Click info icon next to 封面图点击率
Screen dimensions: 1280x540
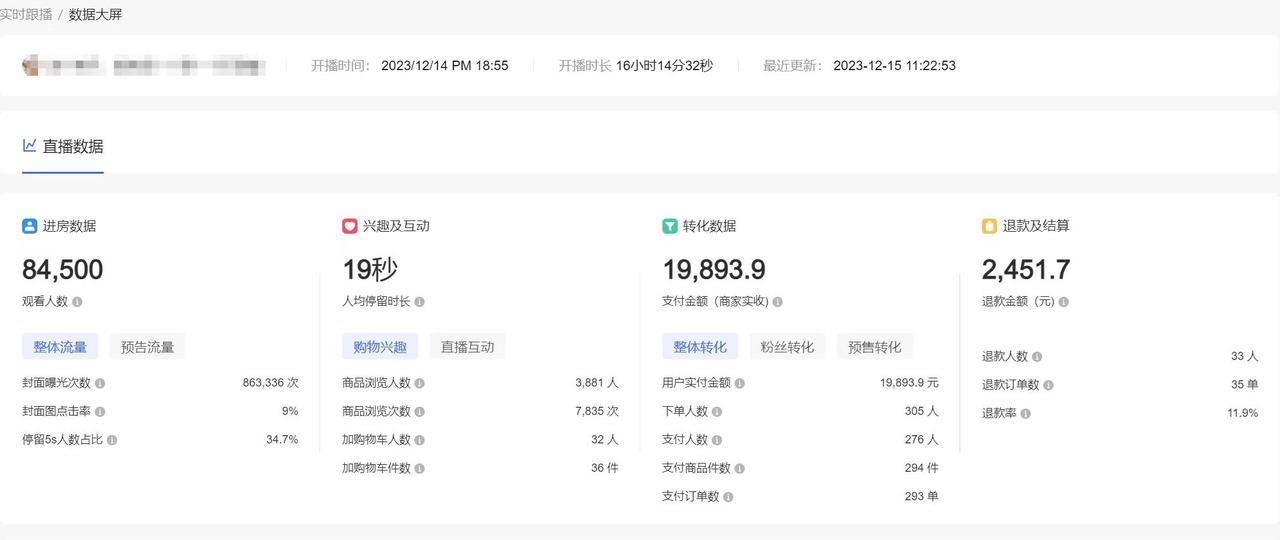pyautogui.click(x=100, y=411)
